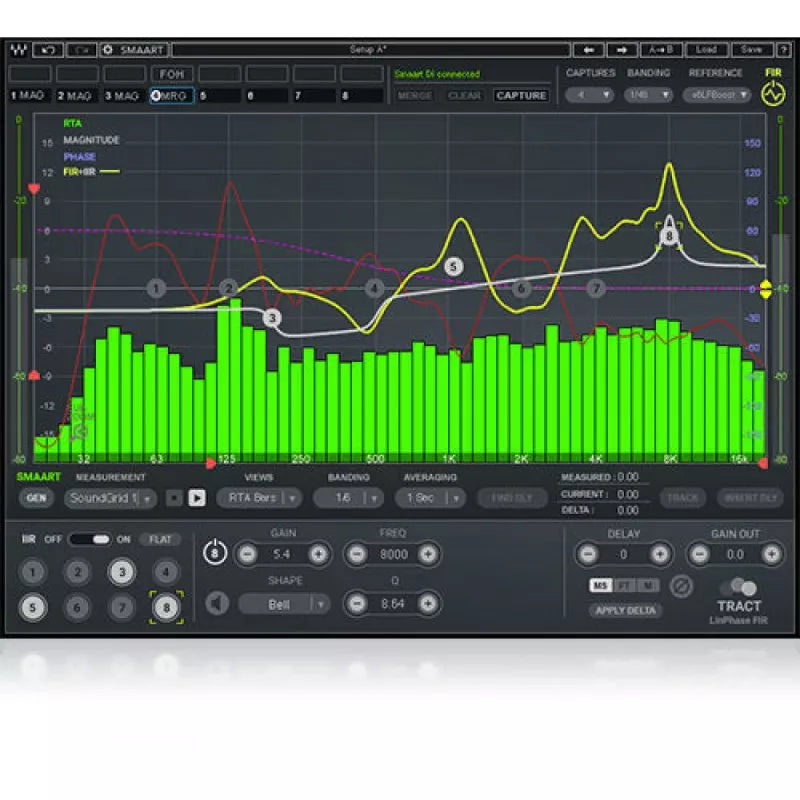800x800 pixels.
Task: Select filter node 6 on the graph
Action: pyautogui.click(x=521, y=289)
